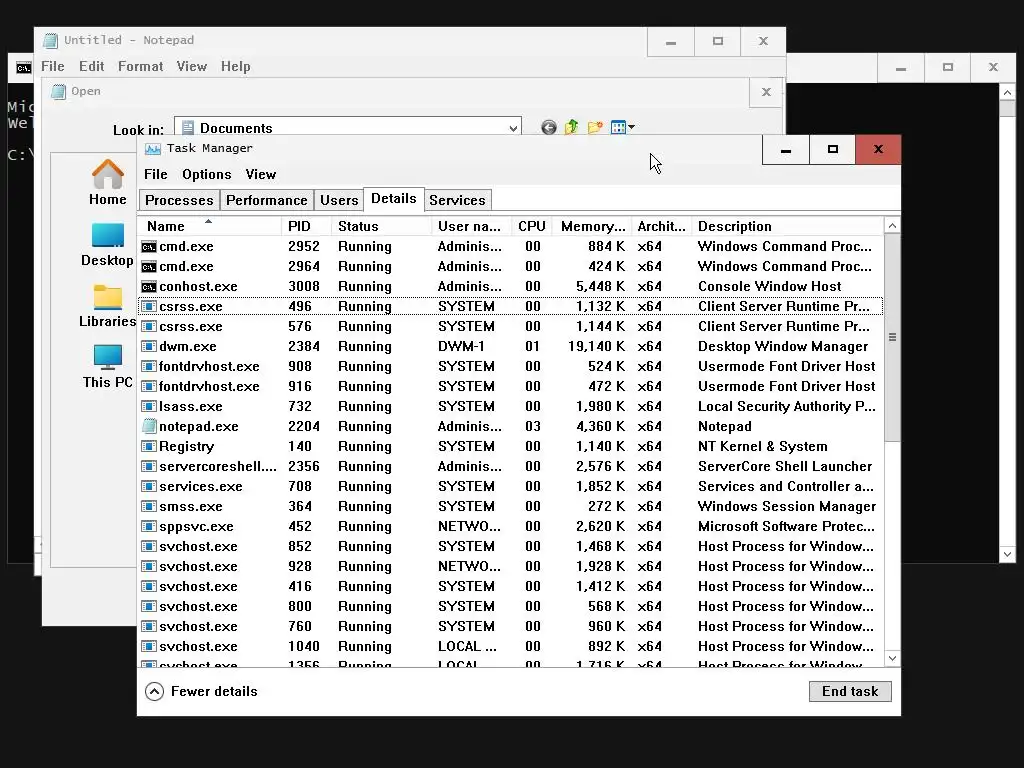The width and height of the screenshot is (1024, 768).
Task: Click the servercoreshell process icon
Action: 149,466
